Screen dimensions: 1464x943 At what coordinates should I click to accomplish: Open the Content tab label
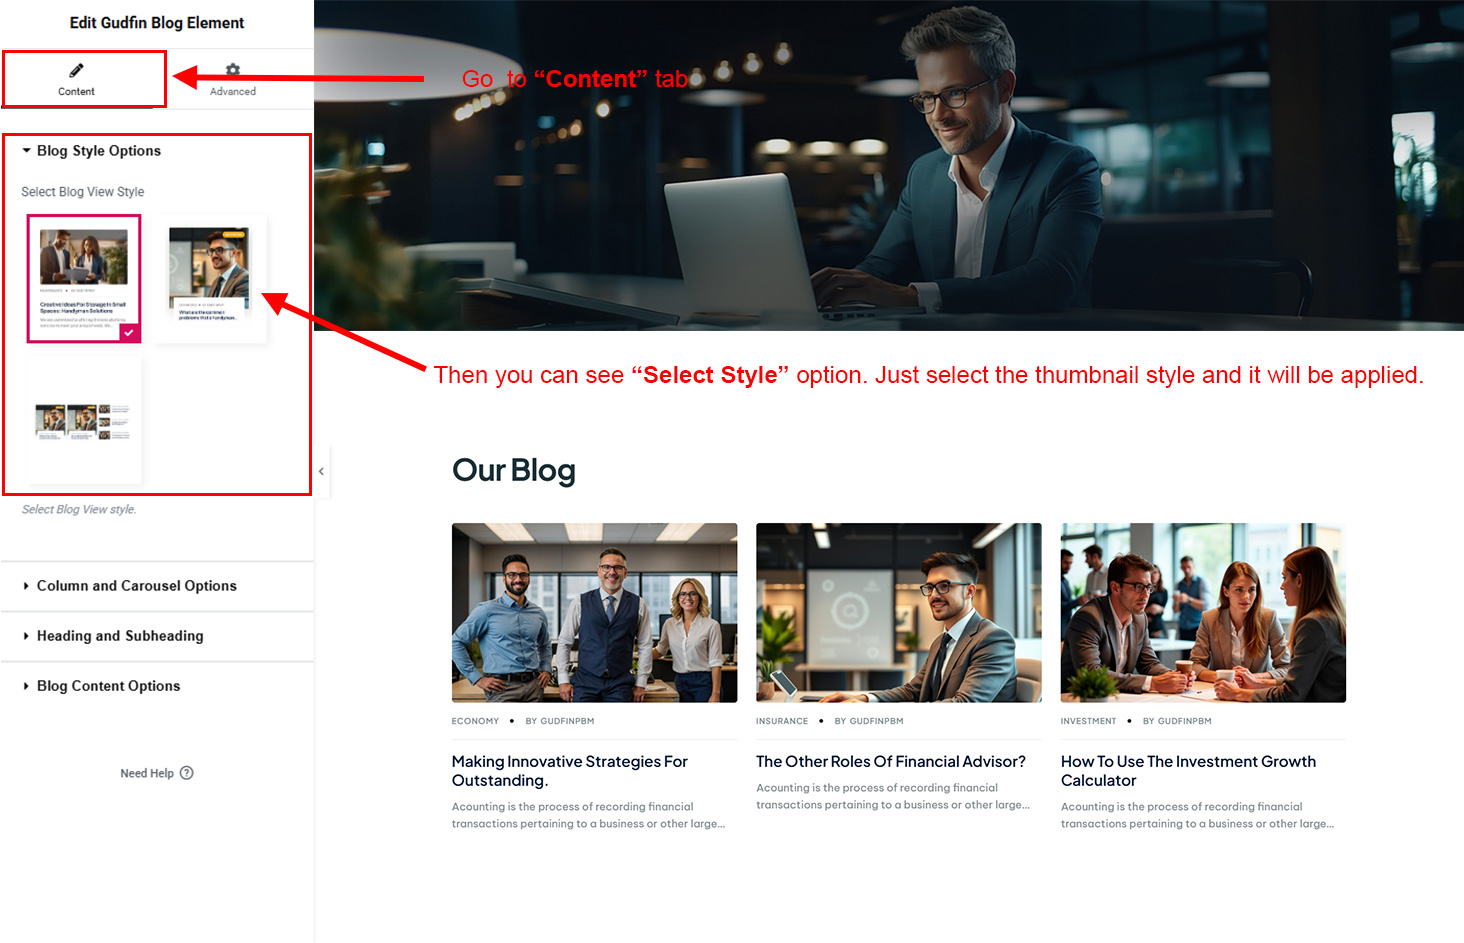(x=76, y=91)
